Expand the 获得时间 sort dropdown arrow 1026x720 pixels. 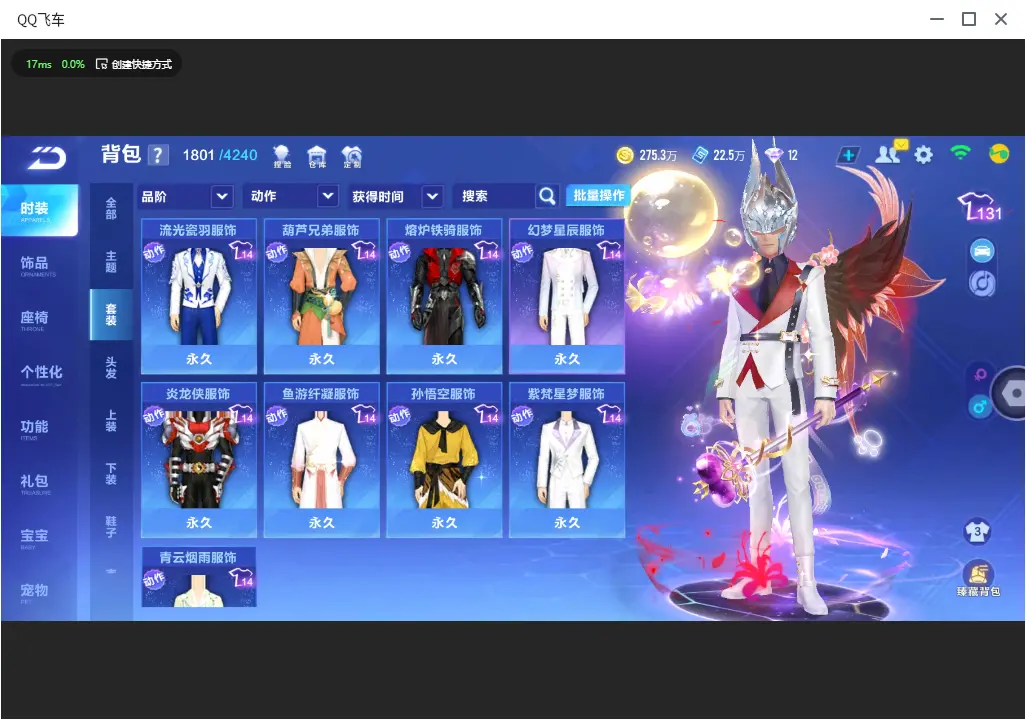[432, 196]
